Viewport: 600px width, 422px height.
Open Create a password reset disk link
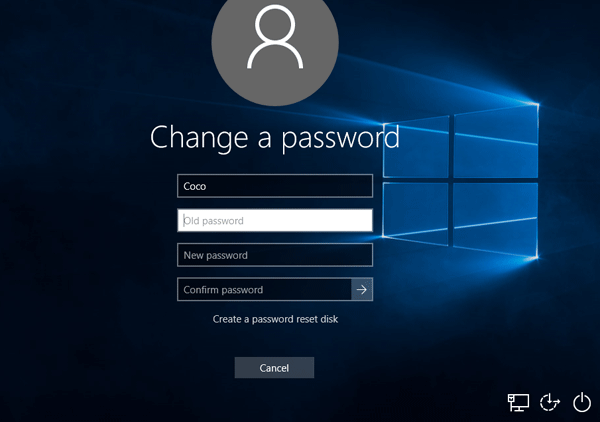click(x=275, y=319)
